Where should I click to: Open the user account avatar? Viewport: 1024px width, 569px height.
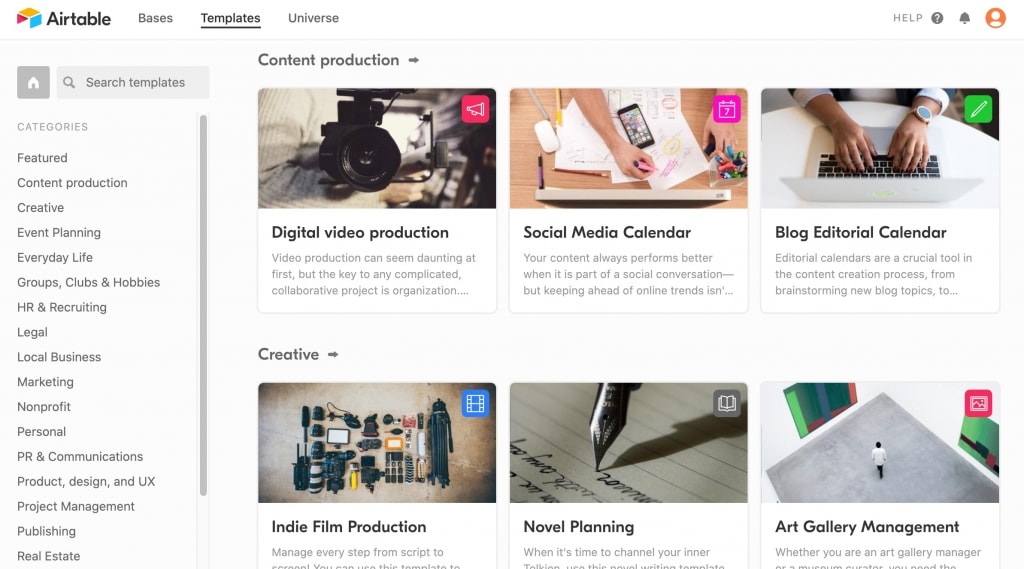click(995, 18)
